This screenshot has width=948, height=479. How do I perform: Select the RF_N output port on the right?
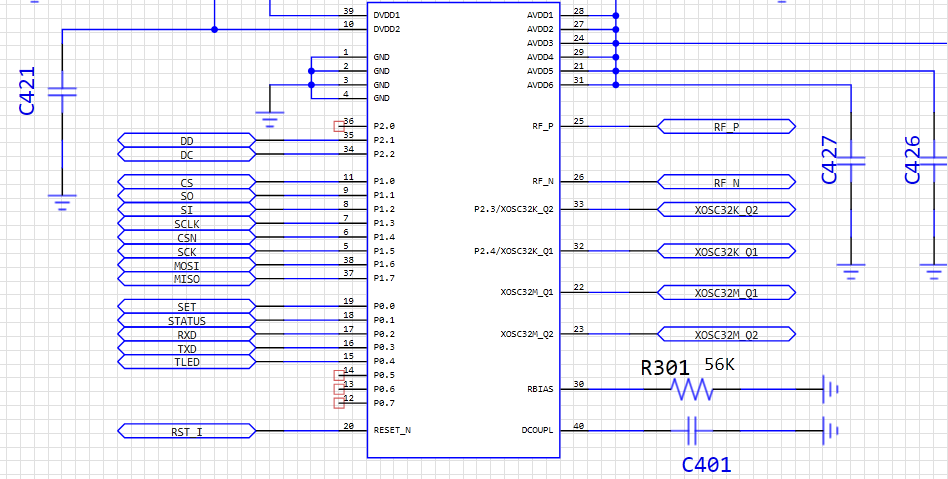(726, 182)
